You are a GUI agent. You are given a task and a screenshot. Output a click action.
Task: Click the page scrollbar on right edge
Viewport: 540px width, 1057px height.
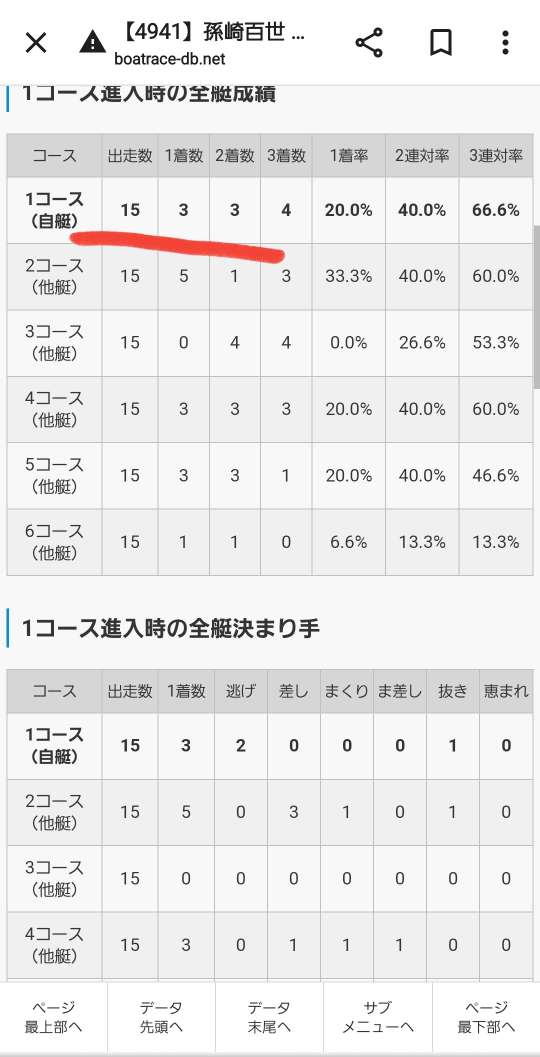[x=536, y=307]
